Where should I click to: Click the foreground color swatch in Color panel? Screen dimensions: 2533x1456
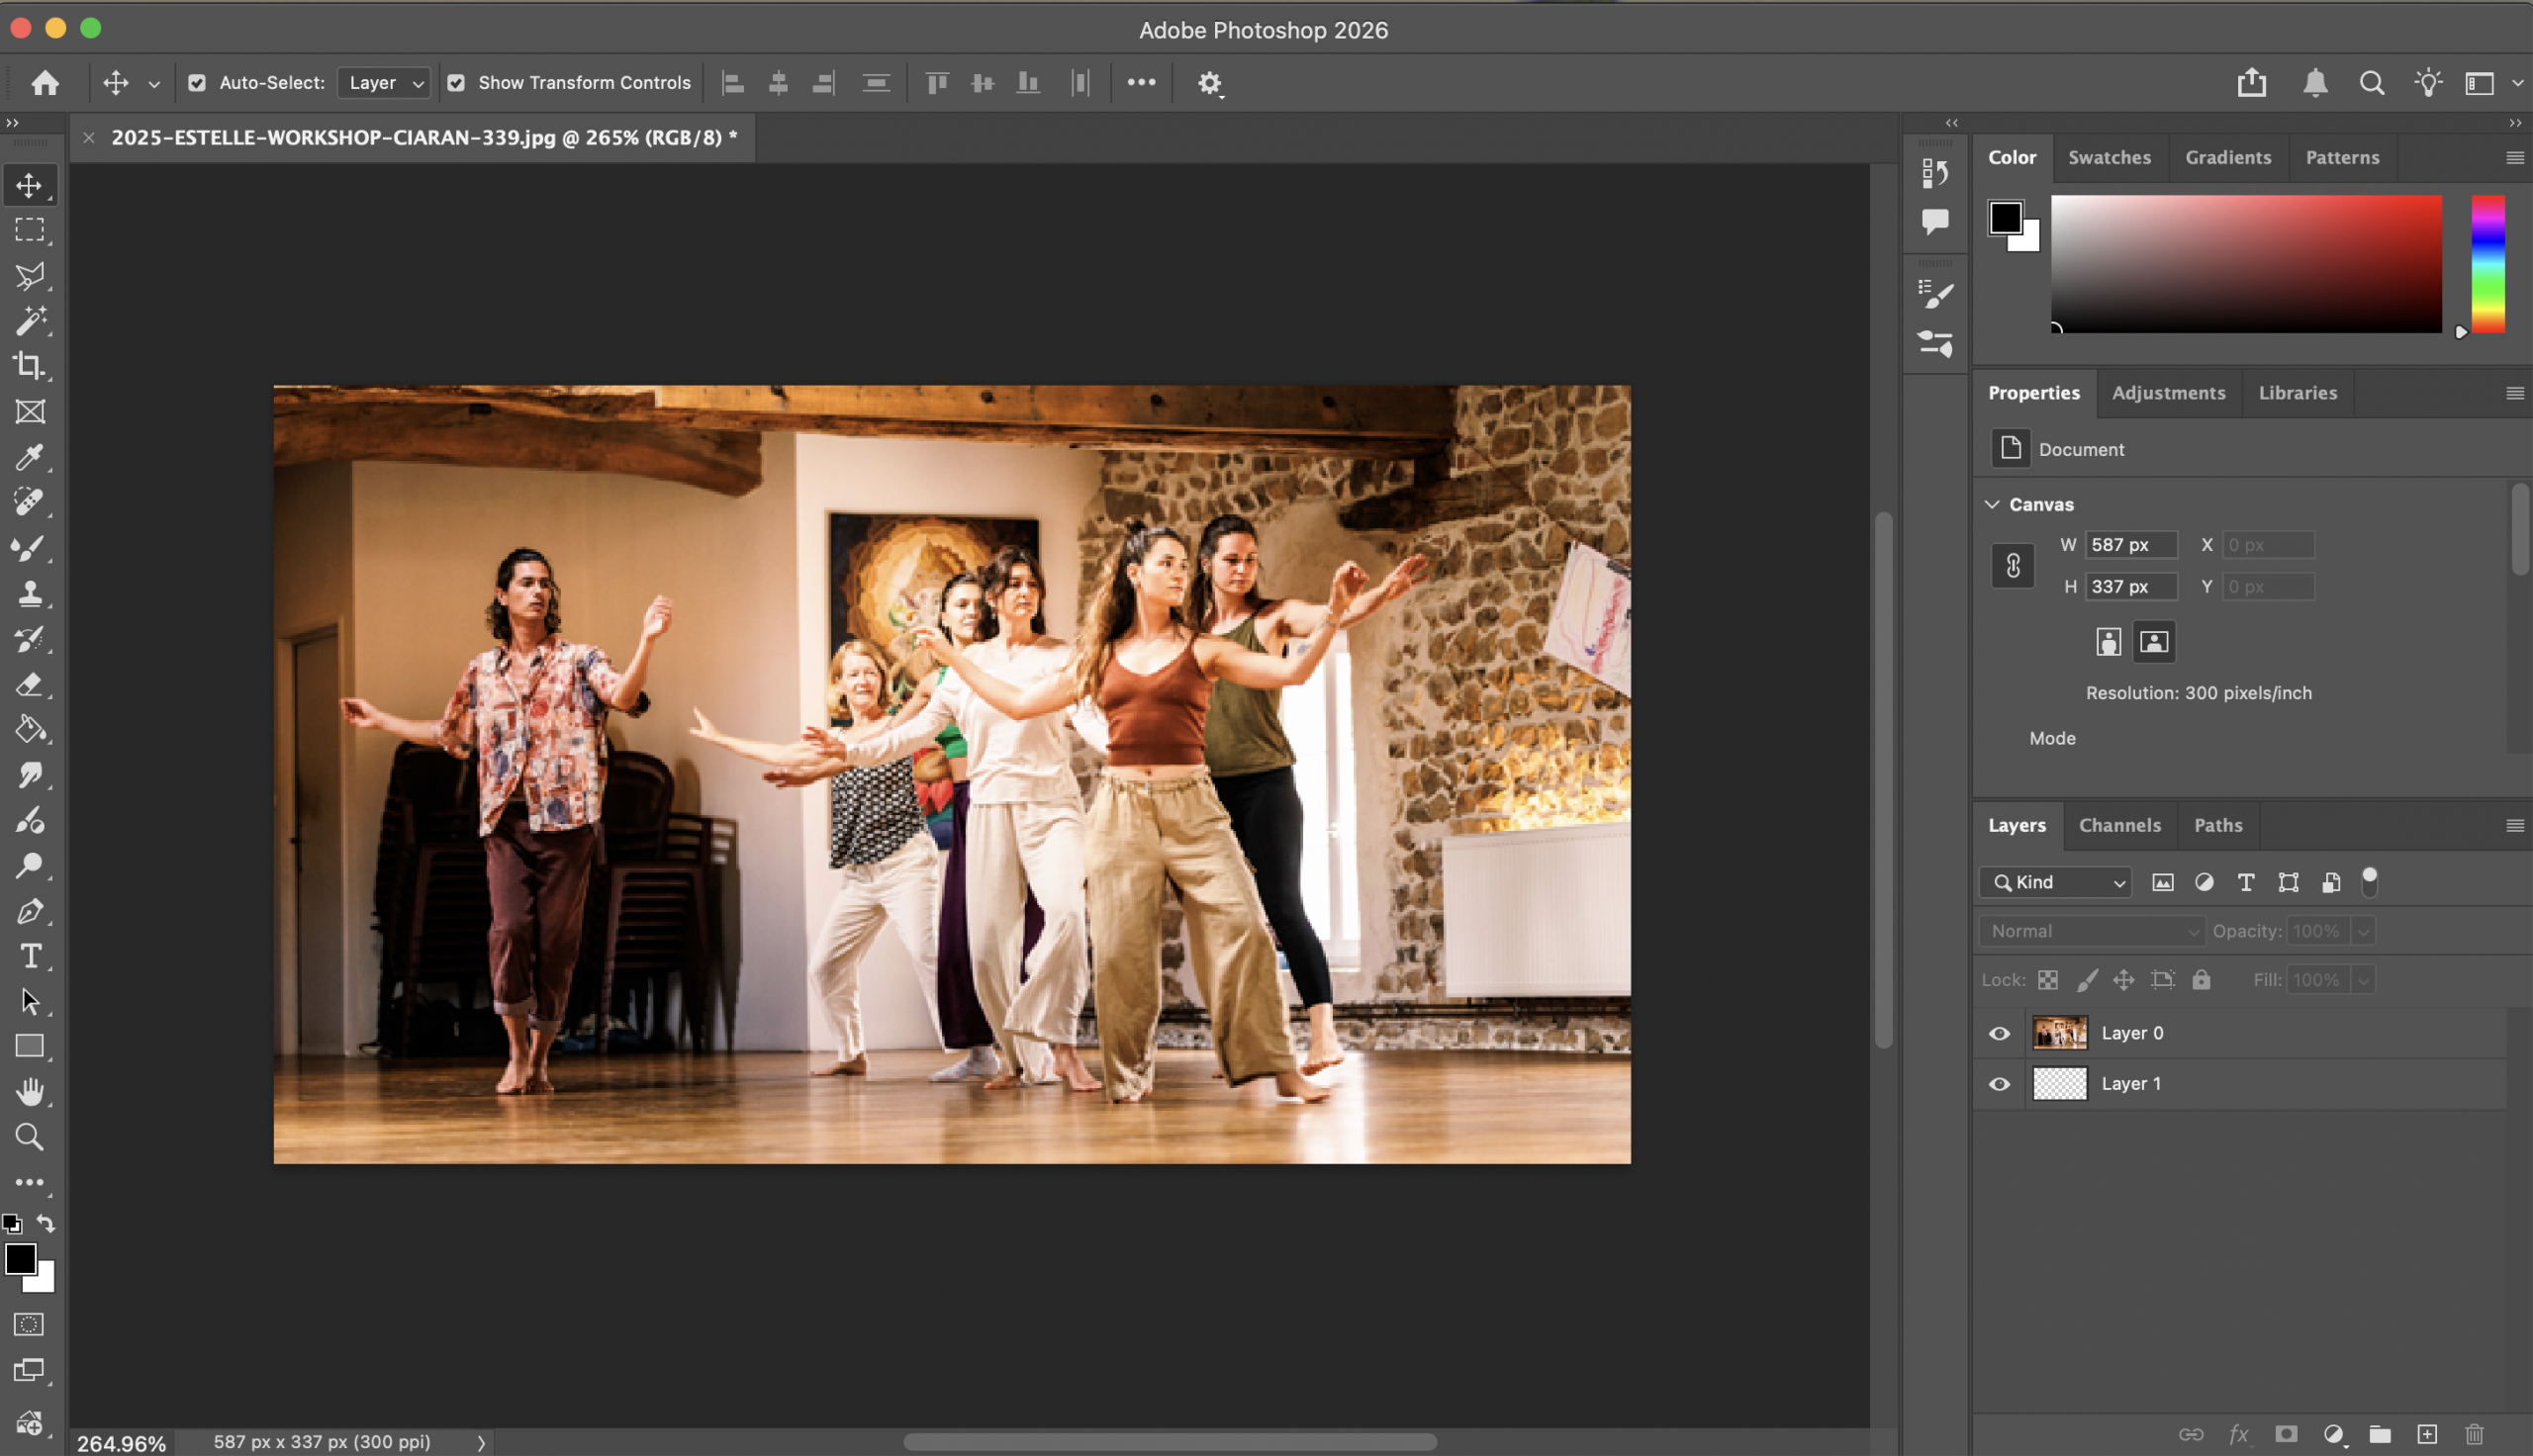[x=2005, y=217]
